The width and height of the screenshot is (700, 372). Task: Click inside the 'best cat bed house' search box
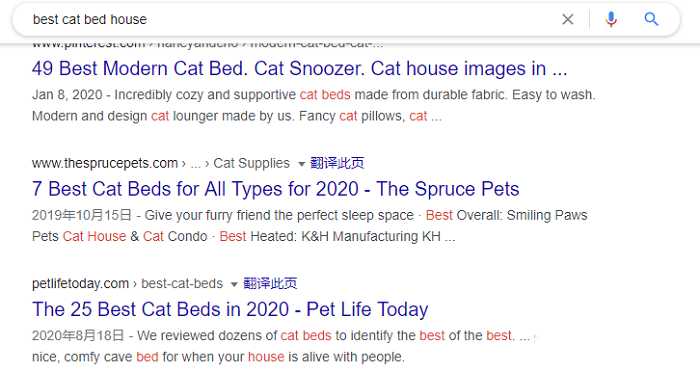point(286,19)
